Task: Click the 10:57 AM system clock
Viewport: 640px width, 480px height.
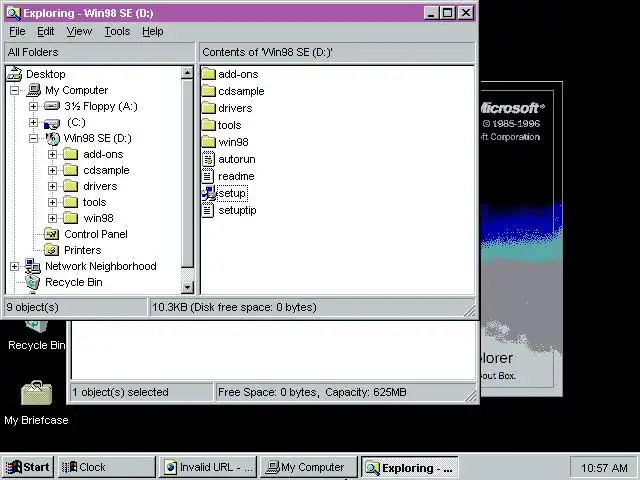Action: point(604,468)
